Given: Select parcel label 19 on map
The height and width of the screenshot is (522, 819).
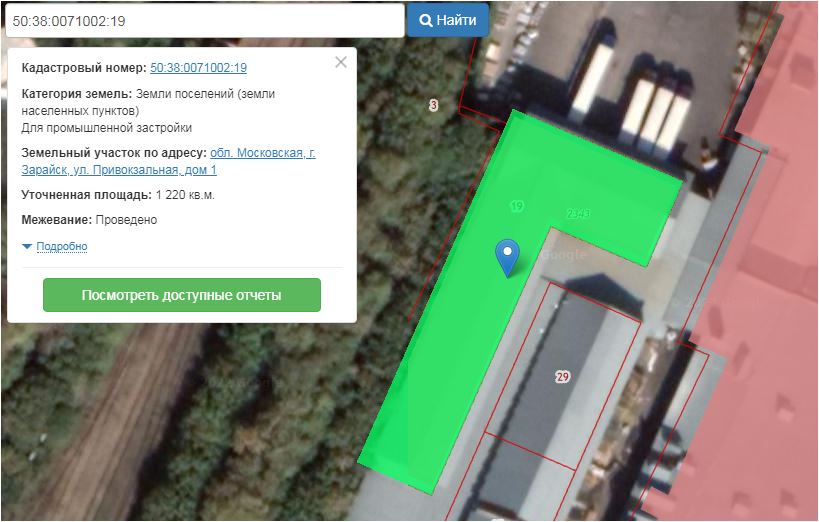Looking at the screenshot, I should pyautogui.click(x=516, y=207).
